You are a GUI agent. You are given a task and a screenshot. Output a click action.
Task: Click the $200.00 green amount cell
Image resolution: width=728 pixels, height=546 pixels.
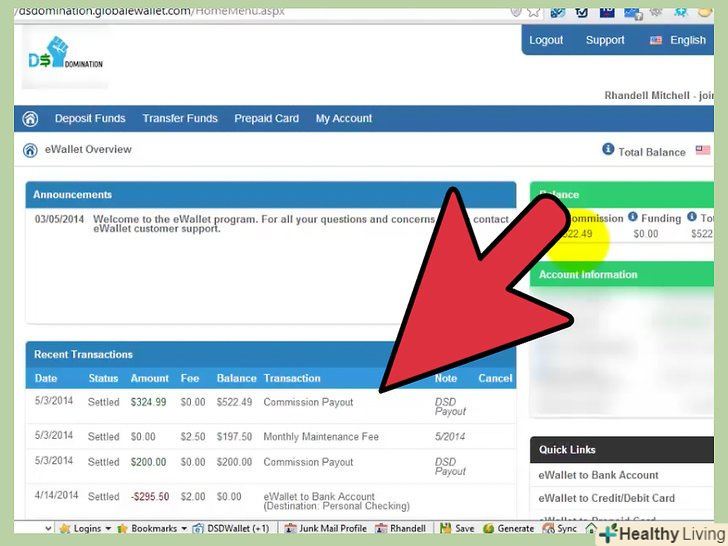(148, 462)
